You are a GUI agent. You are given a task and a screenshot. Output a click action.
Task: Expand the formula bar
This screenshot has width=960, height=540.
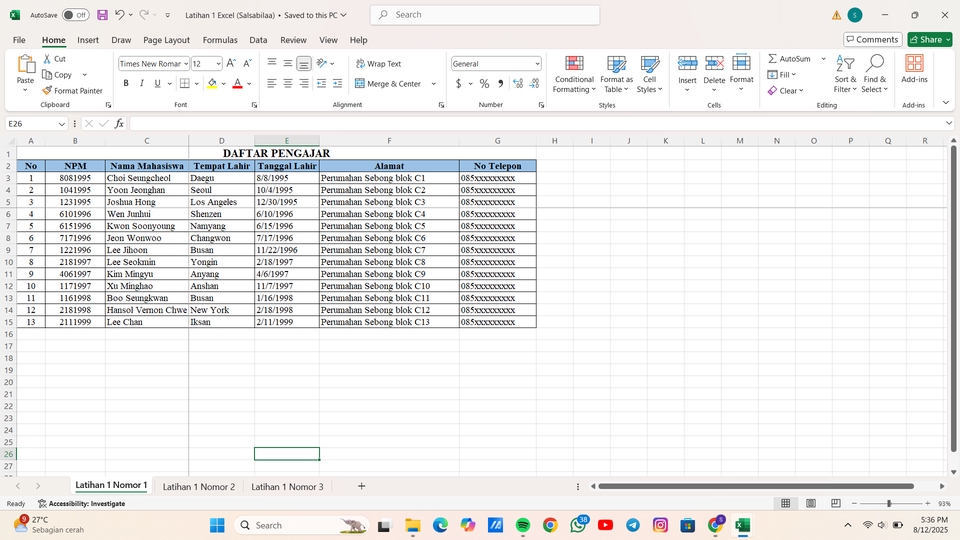[x=948, y=124]
